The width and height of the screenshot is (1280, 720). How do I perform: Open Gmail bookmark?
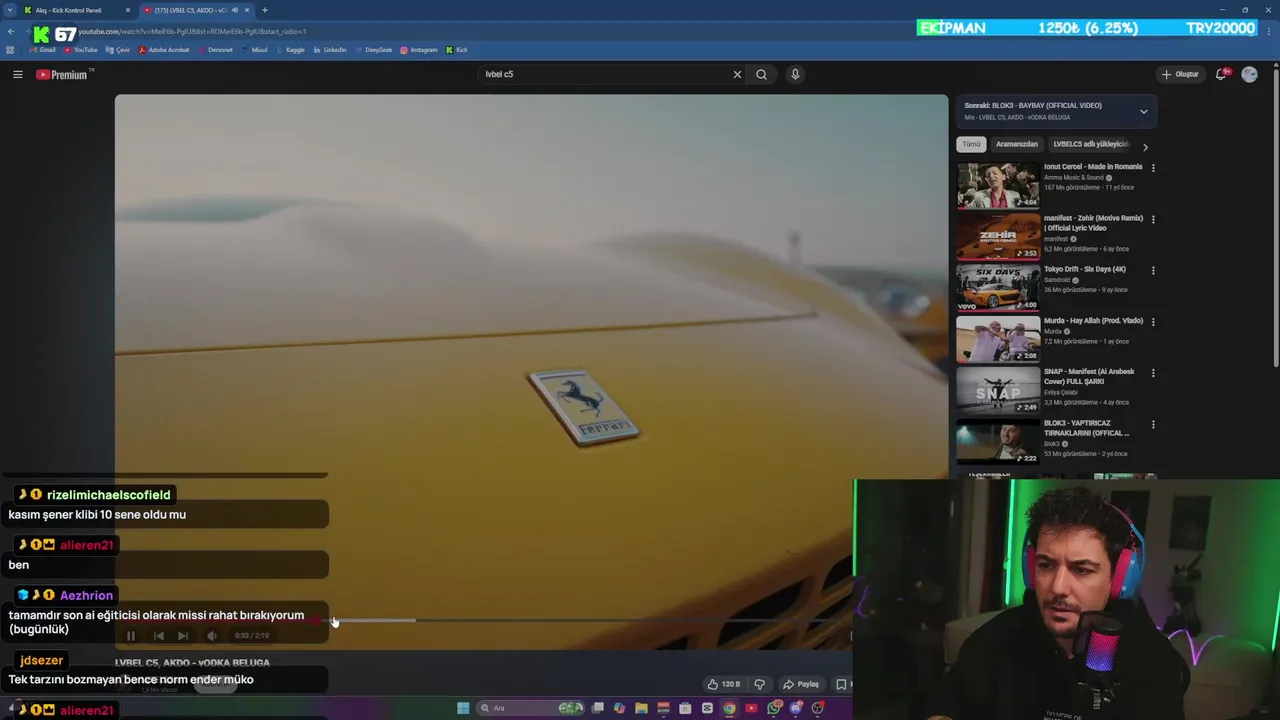tap(42, 50)
